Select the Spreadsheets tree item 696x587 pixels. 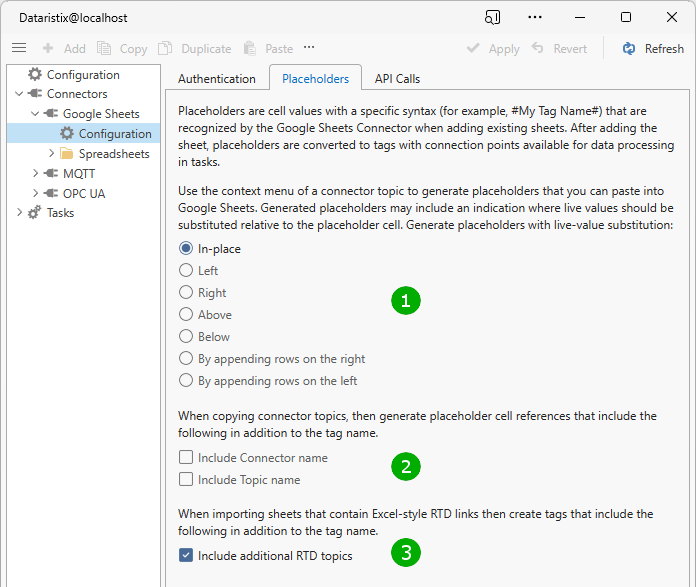tap(114, 154)
